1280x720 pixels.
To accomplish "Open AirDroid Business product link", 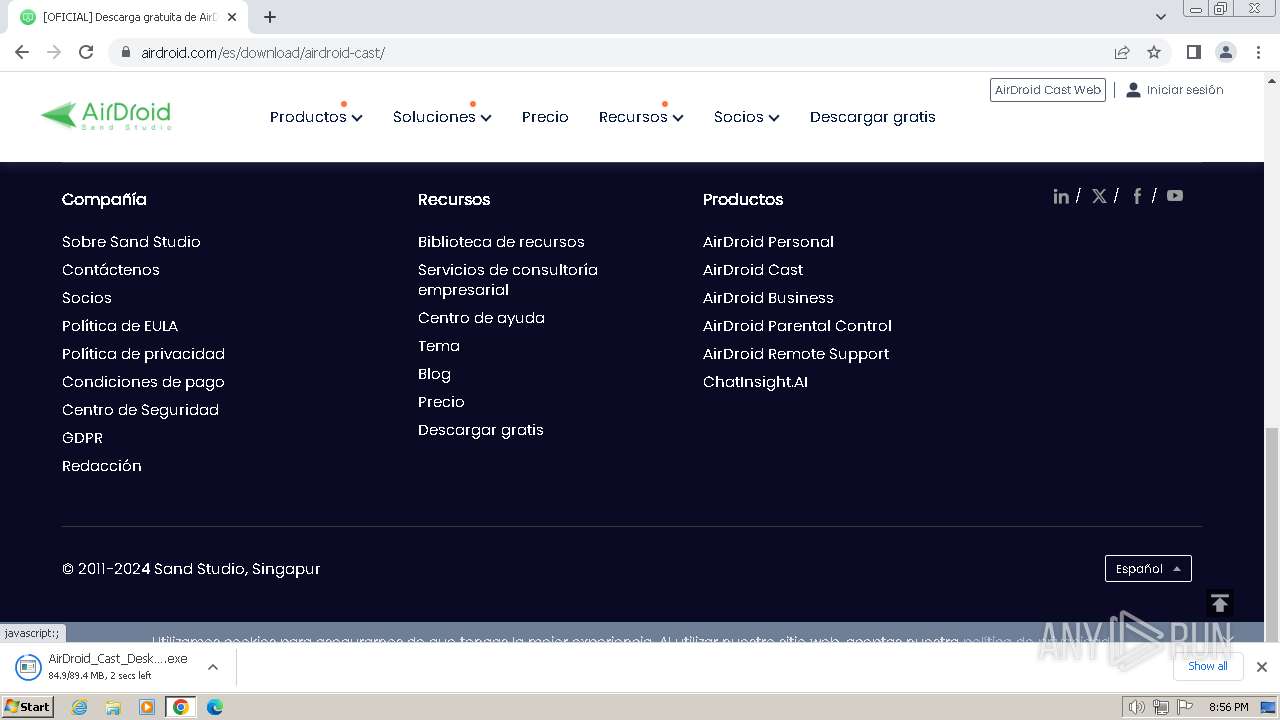I will click(768, 298).
